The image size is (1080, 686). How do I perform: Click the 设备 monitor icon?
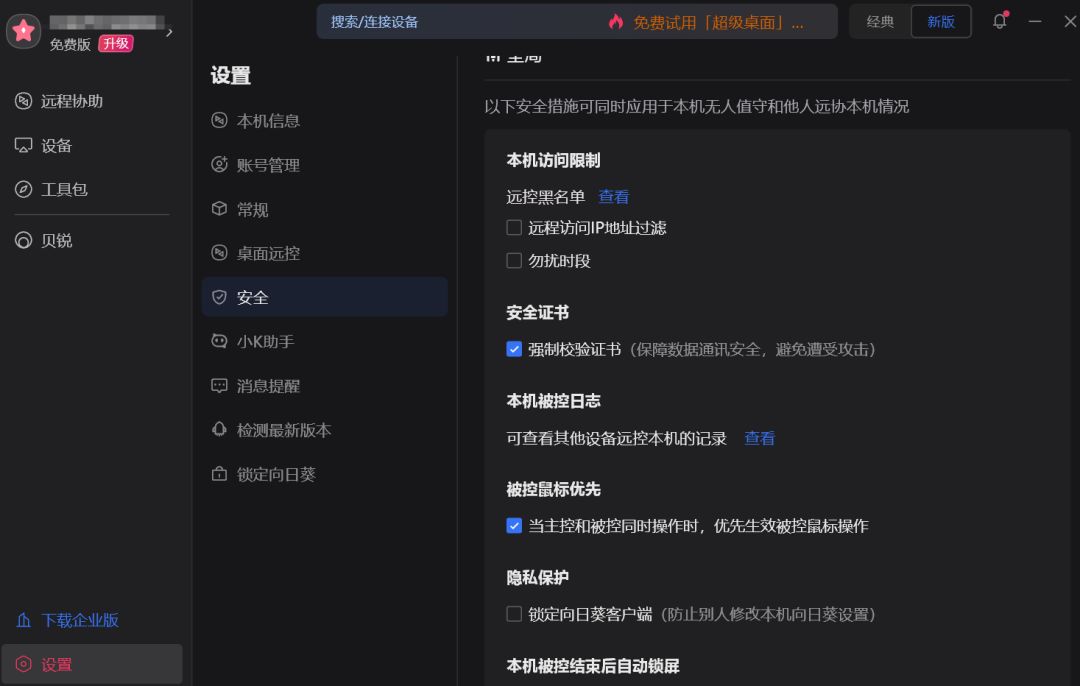pos(23,145)
